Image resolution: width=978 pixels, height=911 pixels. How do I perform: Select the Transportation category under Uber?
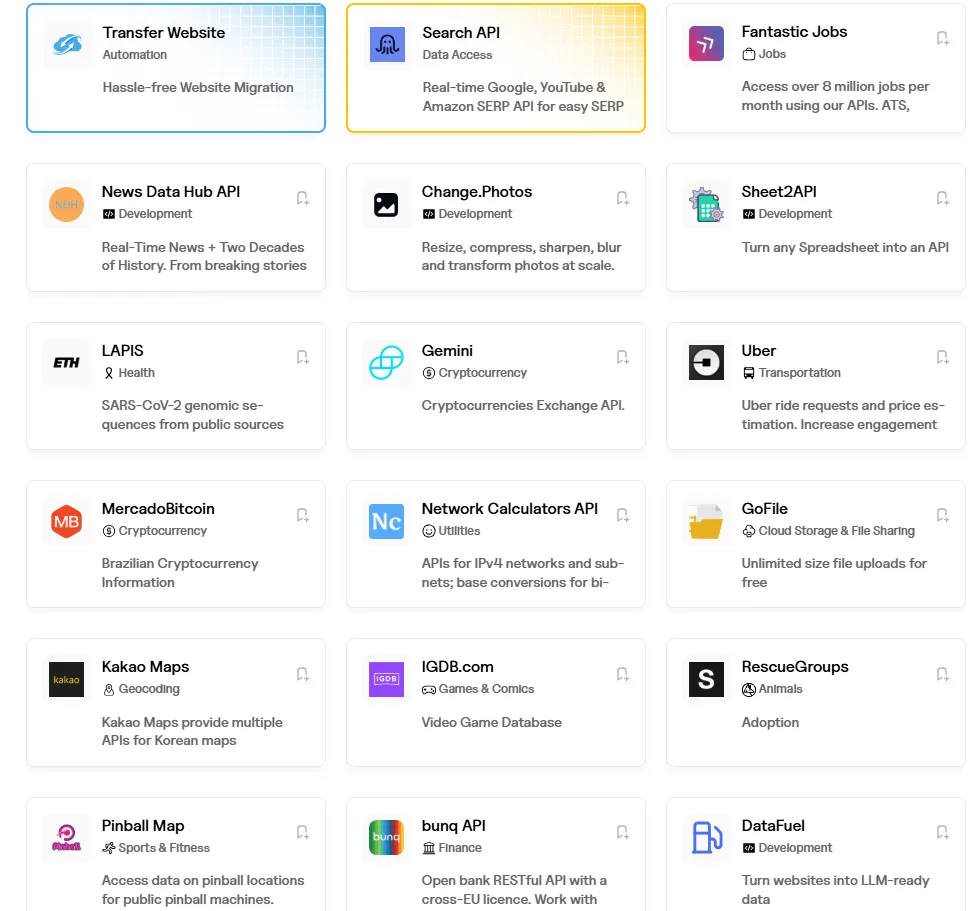(792, 373)
